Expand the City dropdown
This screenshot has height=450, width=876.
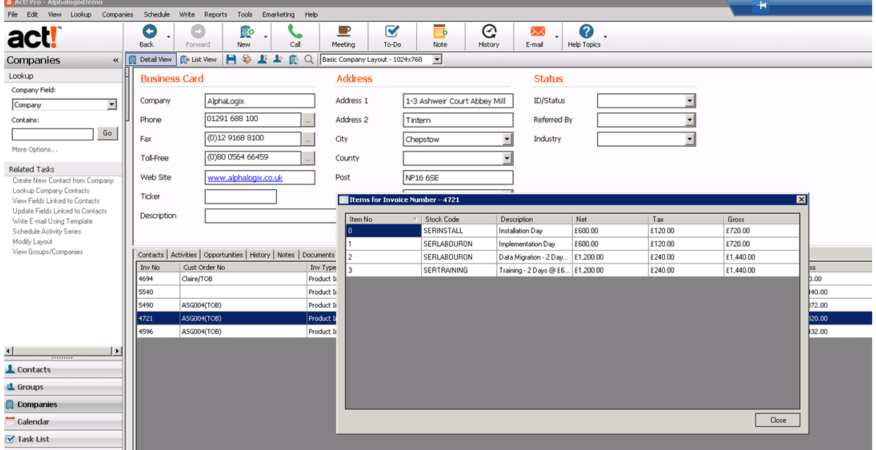[x=507, y=139]
